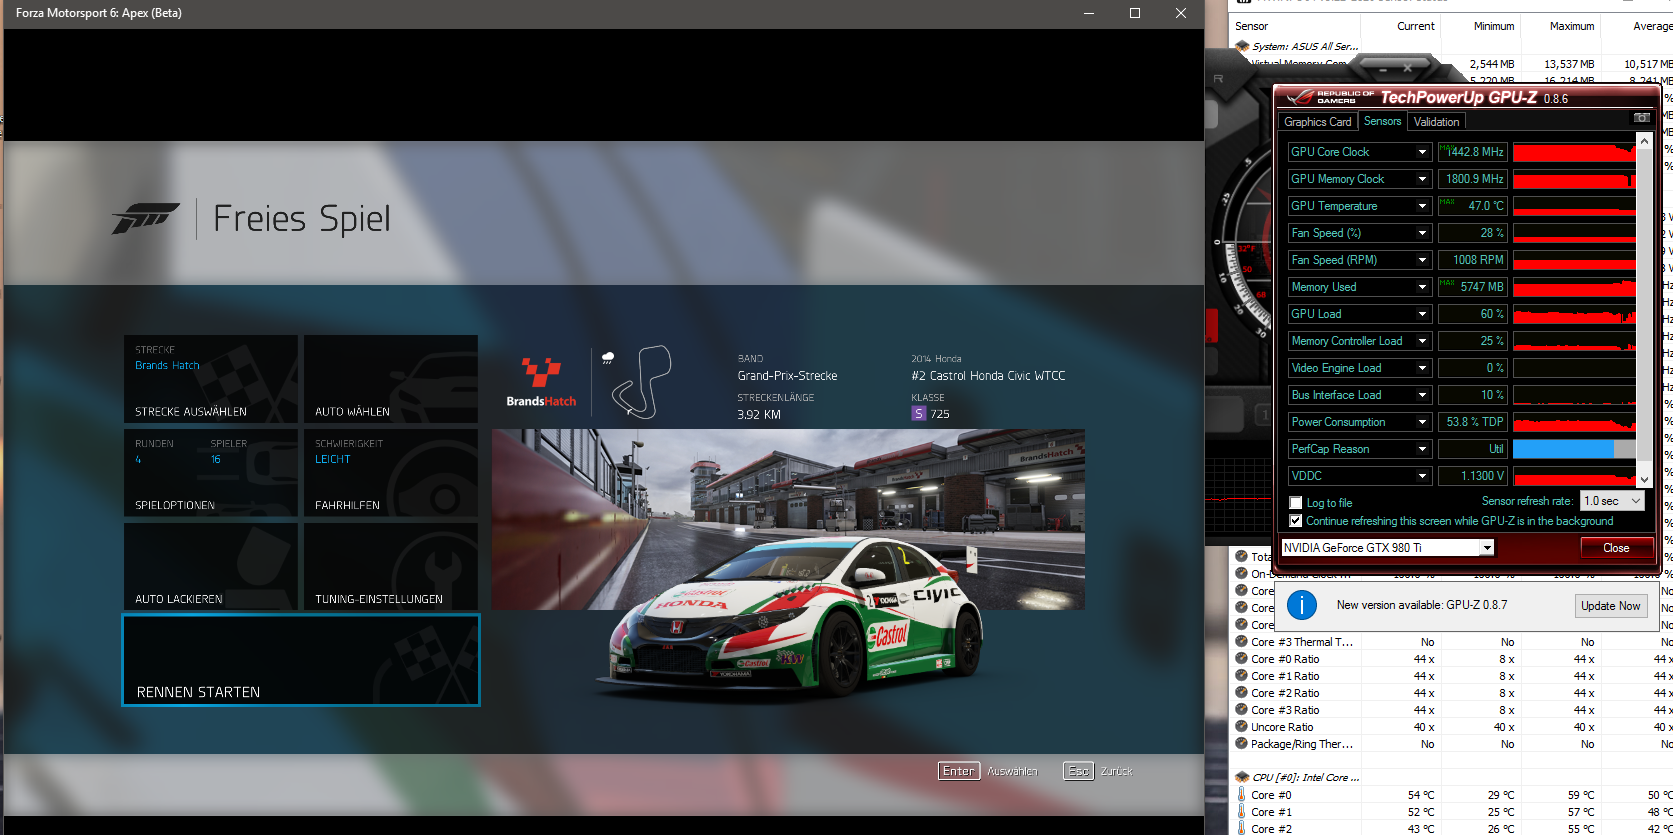Switch to the Sensors tab
This screenshot has width=1673, height=835.
(x=1382, y=121)
